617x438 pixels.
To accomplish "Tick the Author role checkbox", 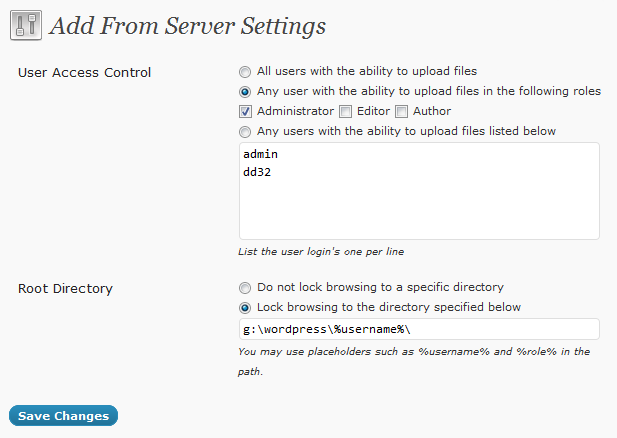I will click(x=402, y=111).
